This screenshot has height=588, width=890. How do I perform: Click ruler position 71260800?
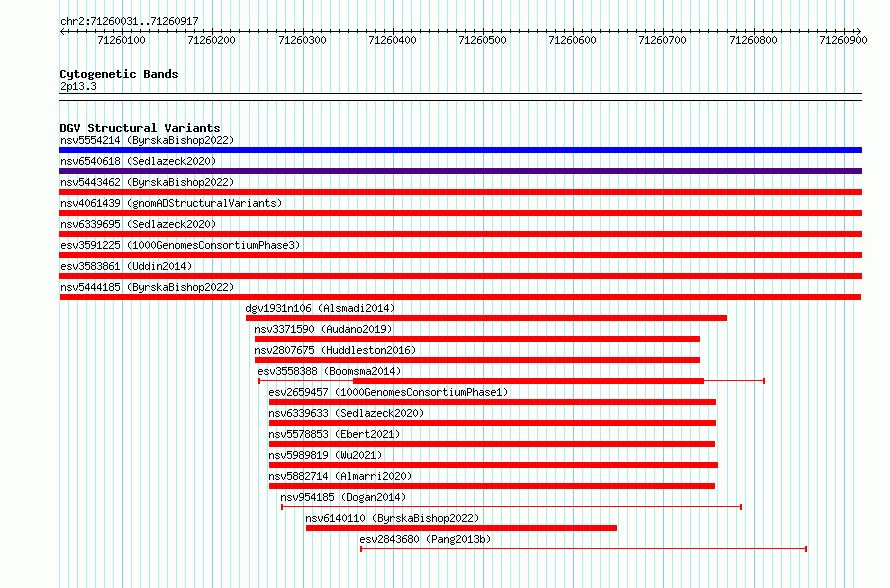[x=753, y=40]
